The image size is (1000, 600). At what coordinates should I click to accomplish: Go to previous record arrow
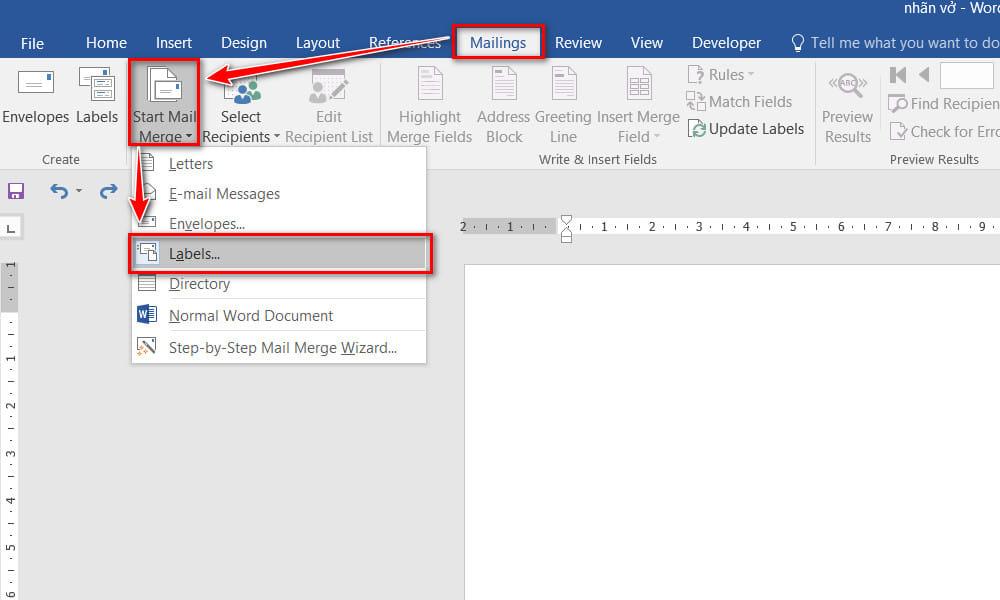pyautogui.click(x=924, y=75)
